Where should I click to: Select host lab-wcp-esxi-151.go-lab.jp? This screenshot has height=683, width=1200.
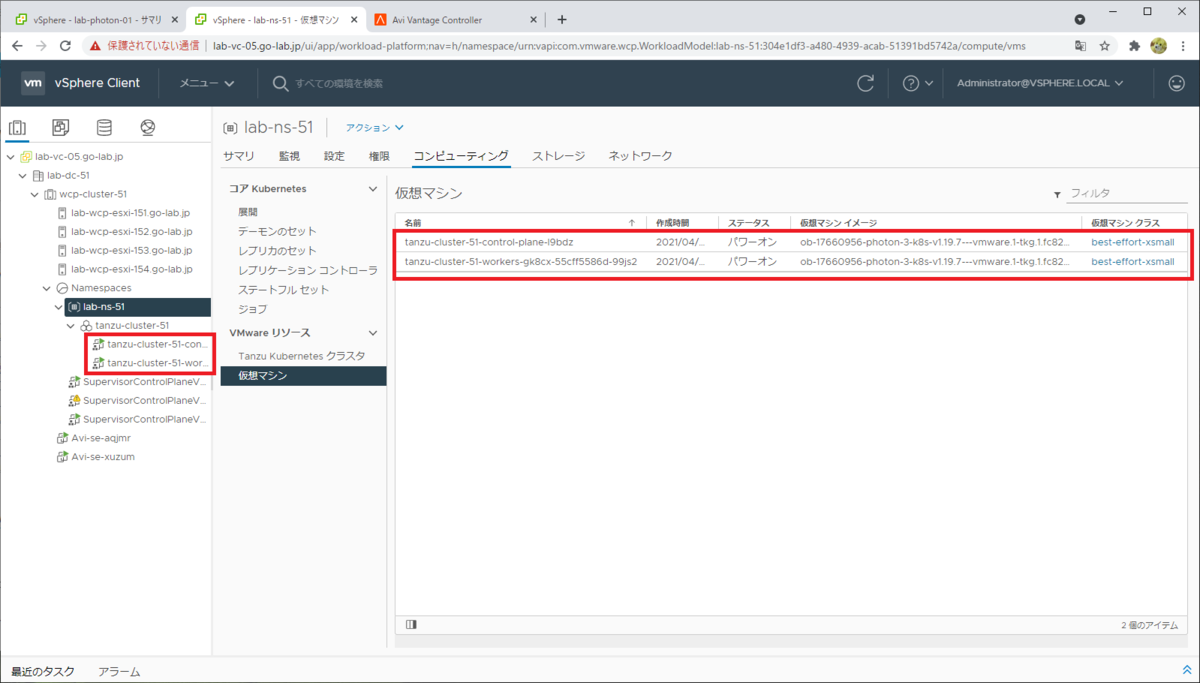pos(130,213)
